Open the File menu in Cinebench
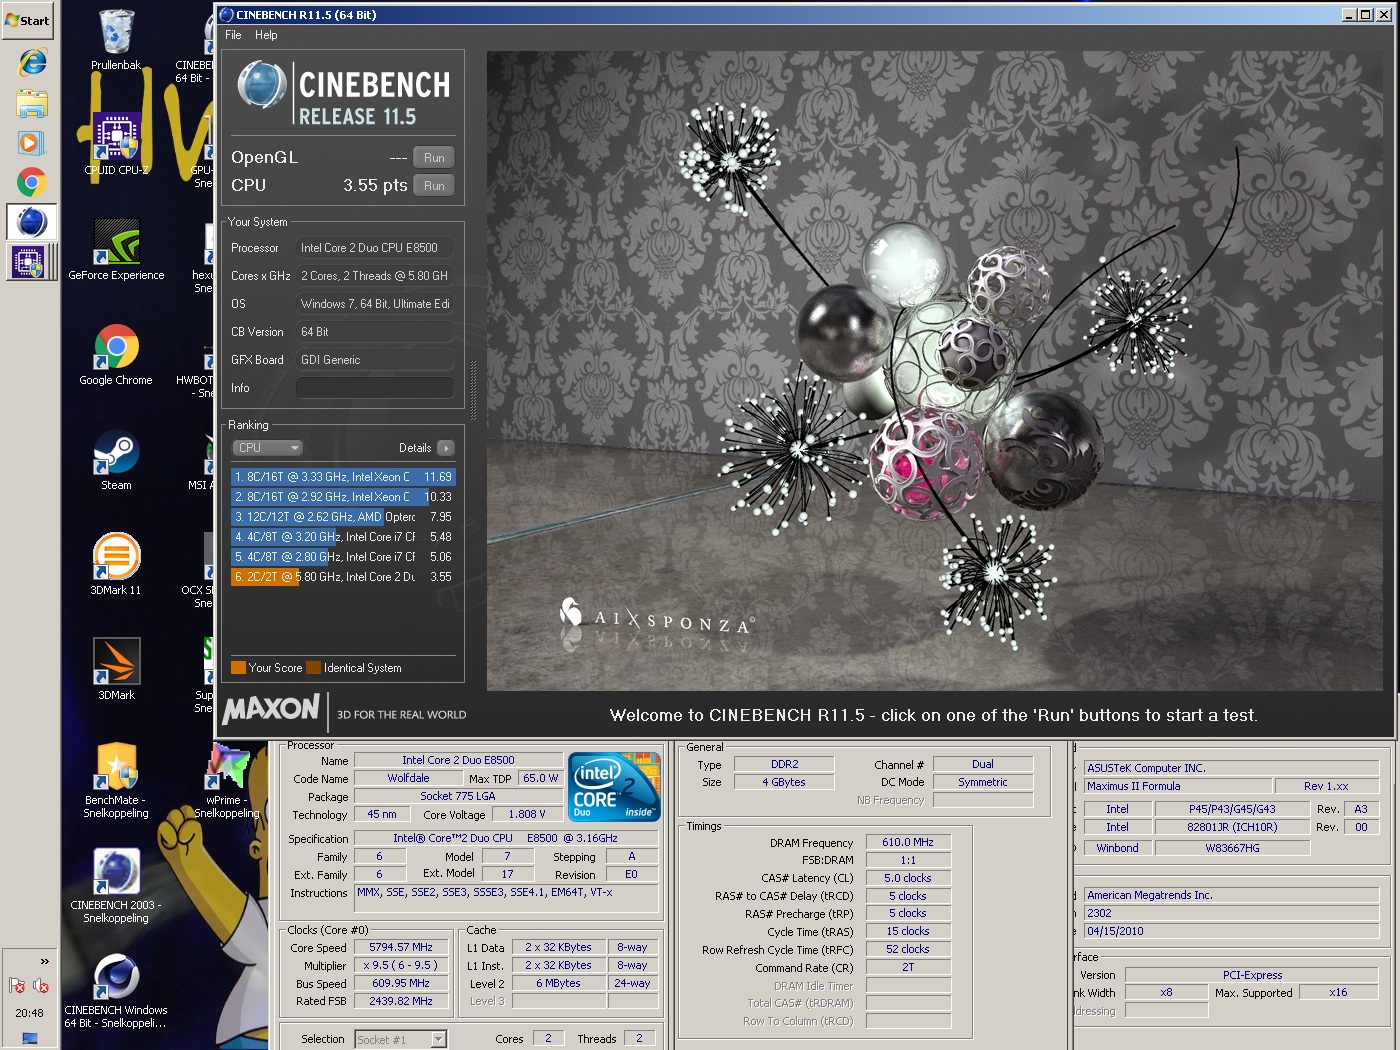This screenshot has width=1400, height=1050. [233, 35]
